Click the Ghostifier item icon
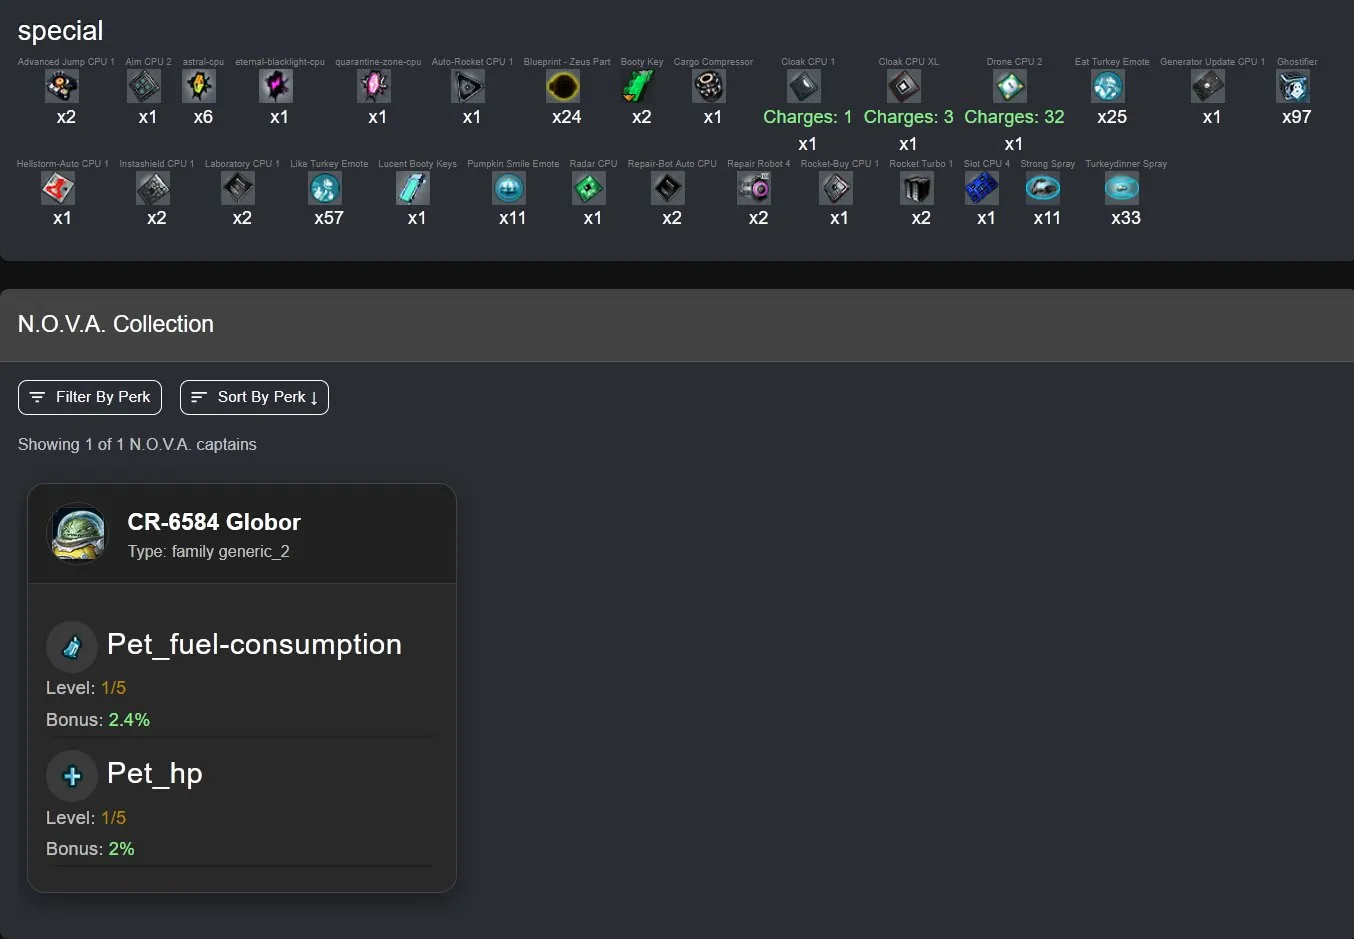 coord(1293,87)
